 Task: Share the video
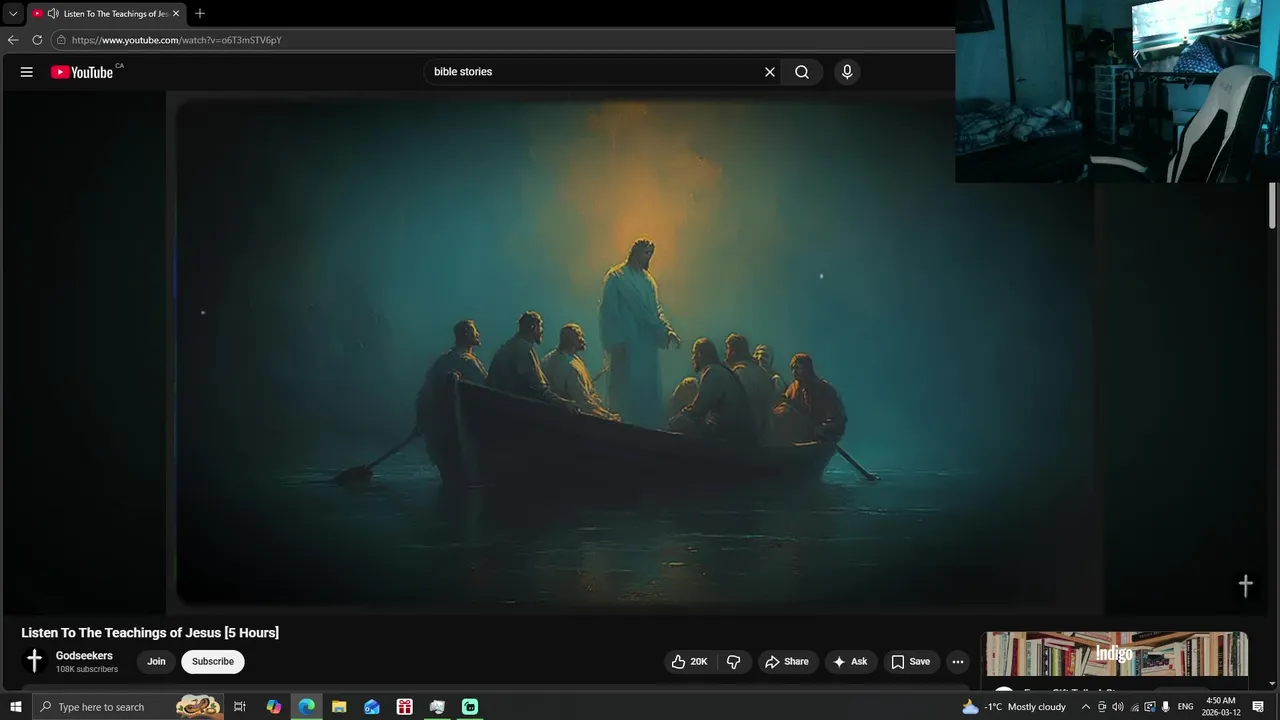787,662
